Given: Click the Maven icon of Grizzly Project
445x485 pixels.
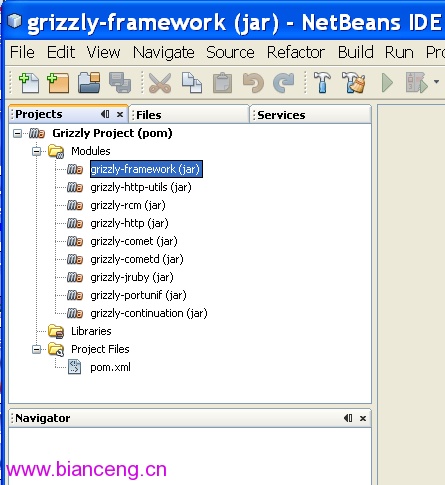Looking at the screenshot, I should point(37,133).
